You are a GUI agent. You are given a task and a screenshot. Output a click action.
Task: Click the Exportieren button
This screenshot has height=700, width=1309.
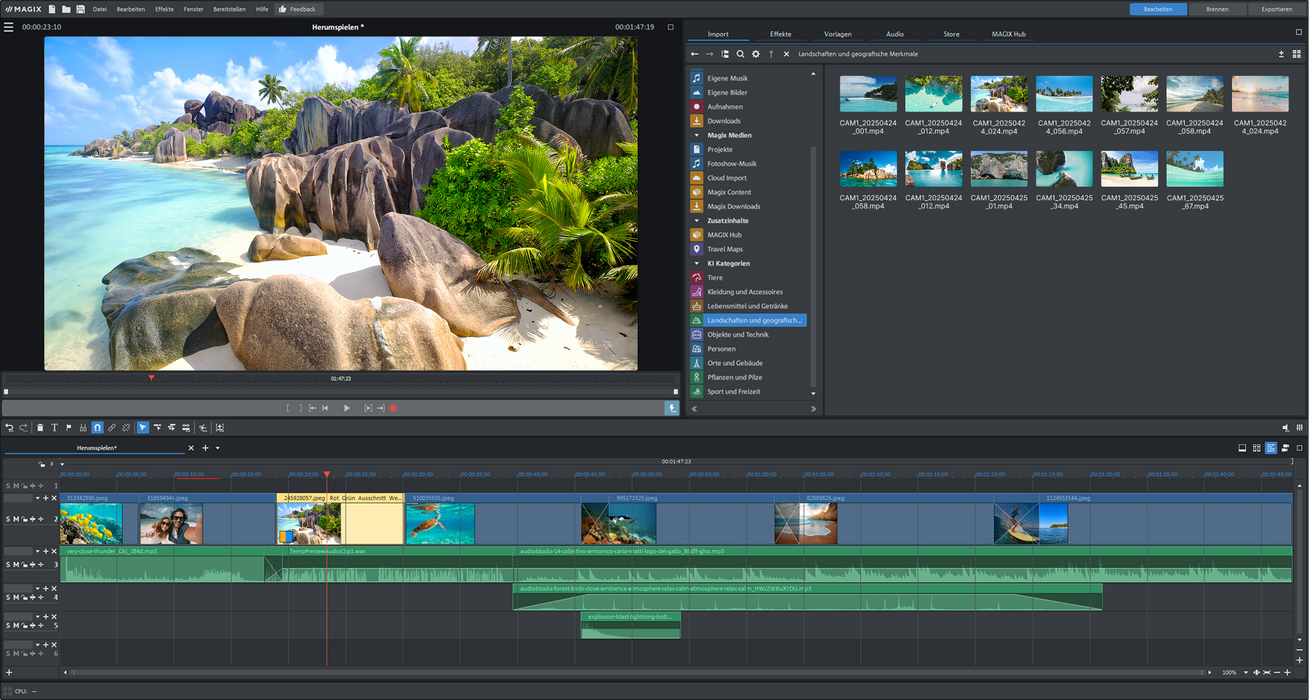click(x=1276, y=9)
